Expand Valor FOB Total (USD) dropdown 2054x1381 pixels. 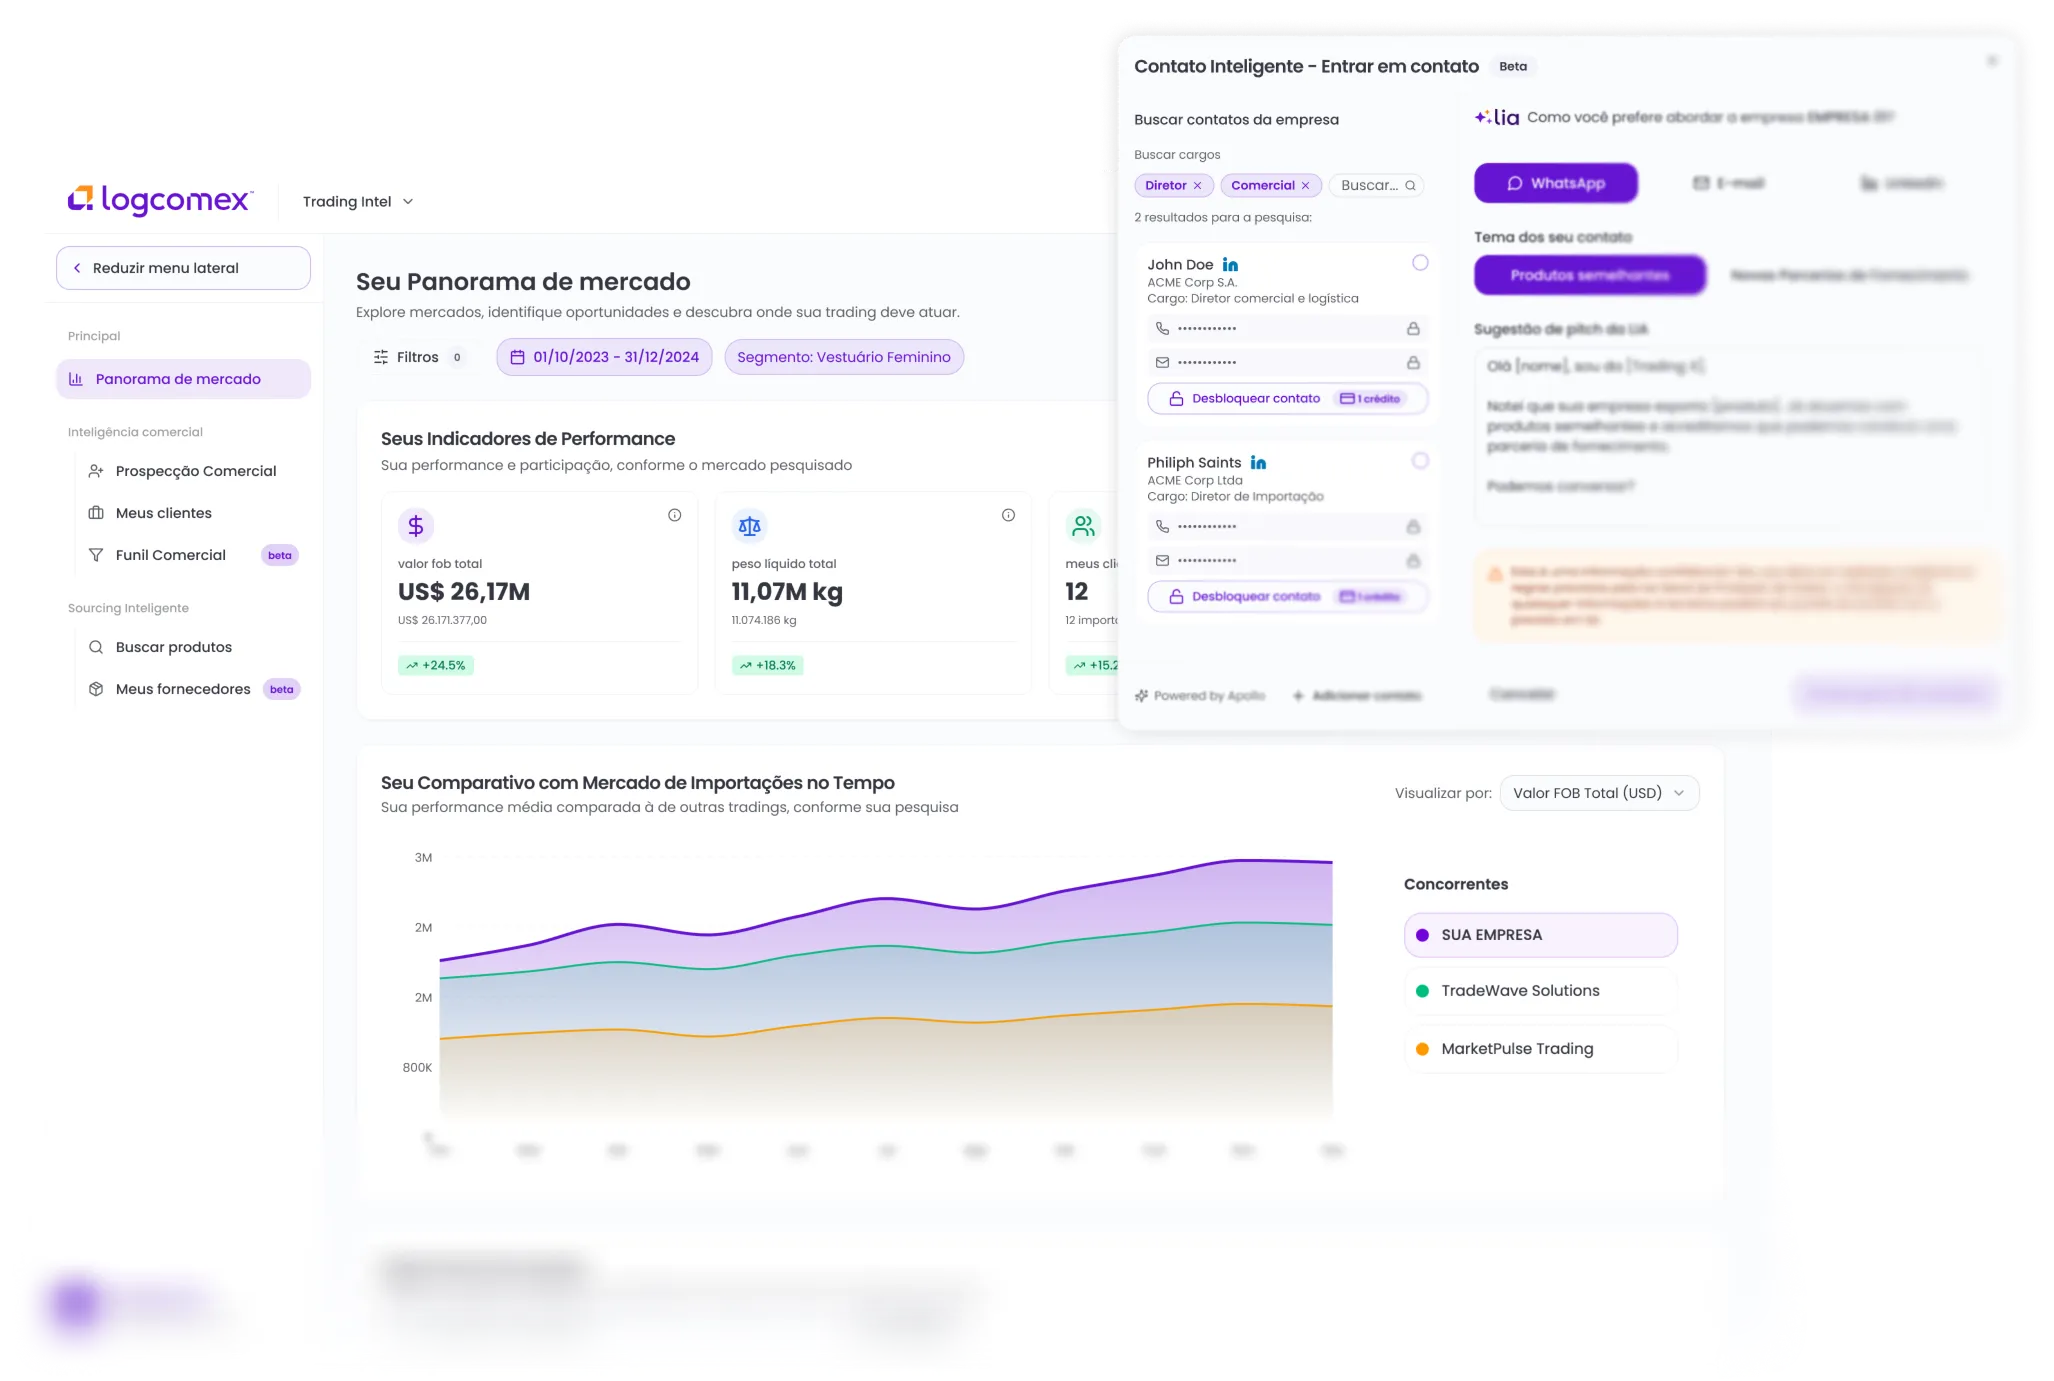point(1598,793)
